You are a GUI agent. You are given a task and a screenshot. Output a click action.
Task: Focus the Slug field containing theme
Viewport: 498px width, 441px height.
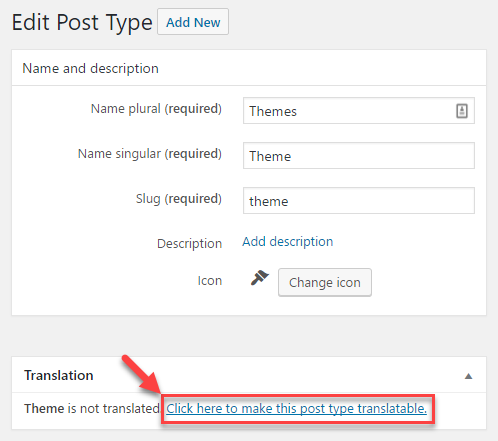coord(359,201)
